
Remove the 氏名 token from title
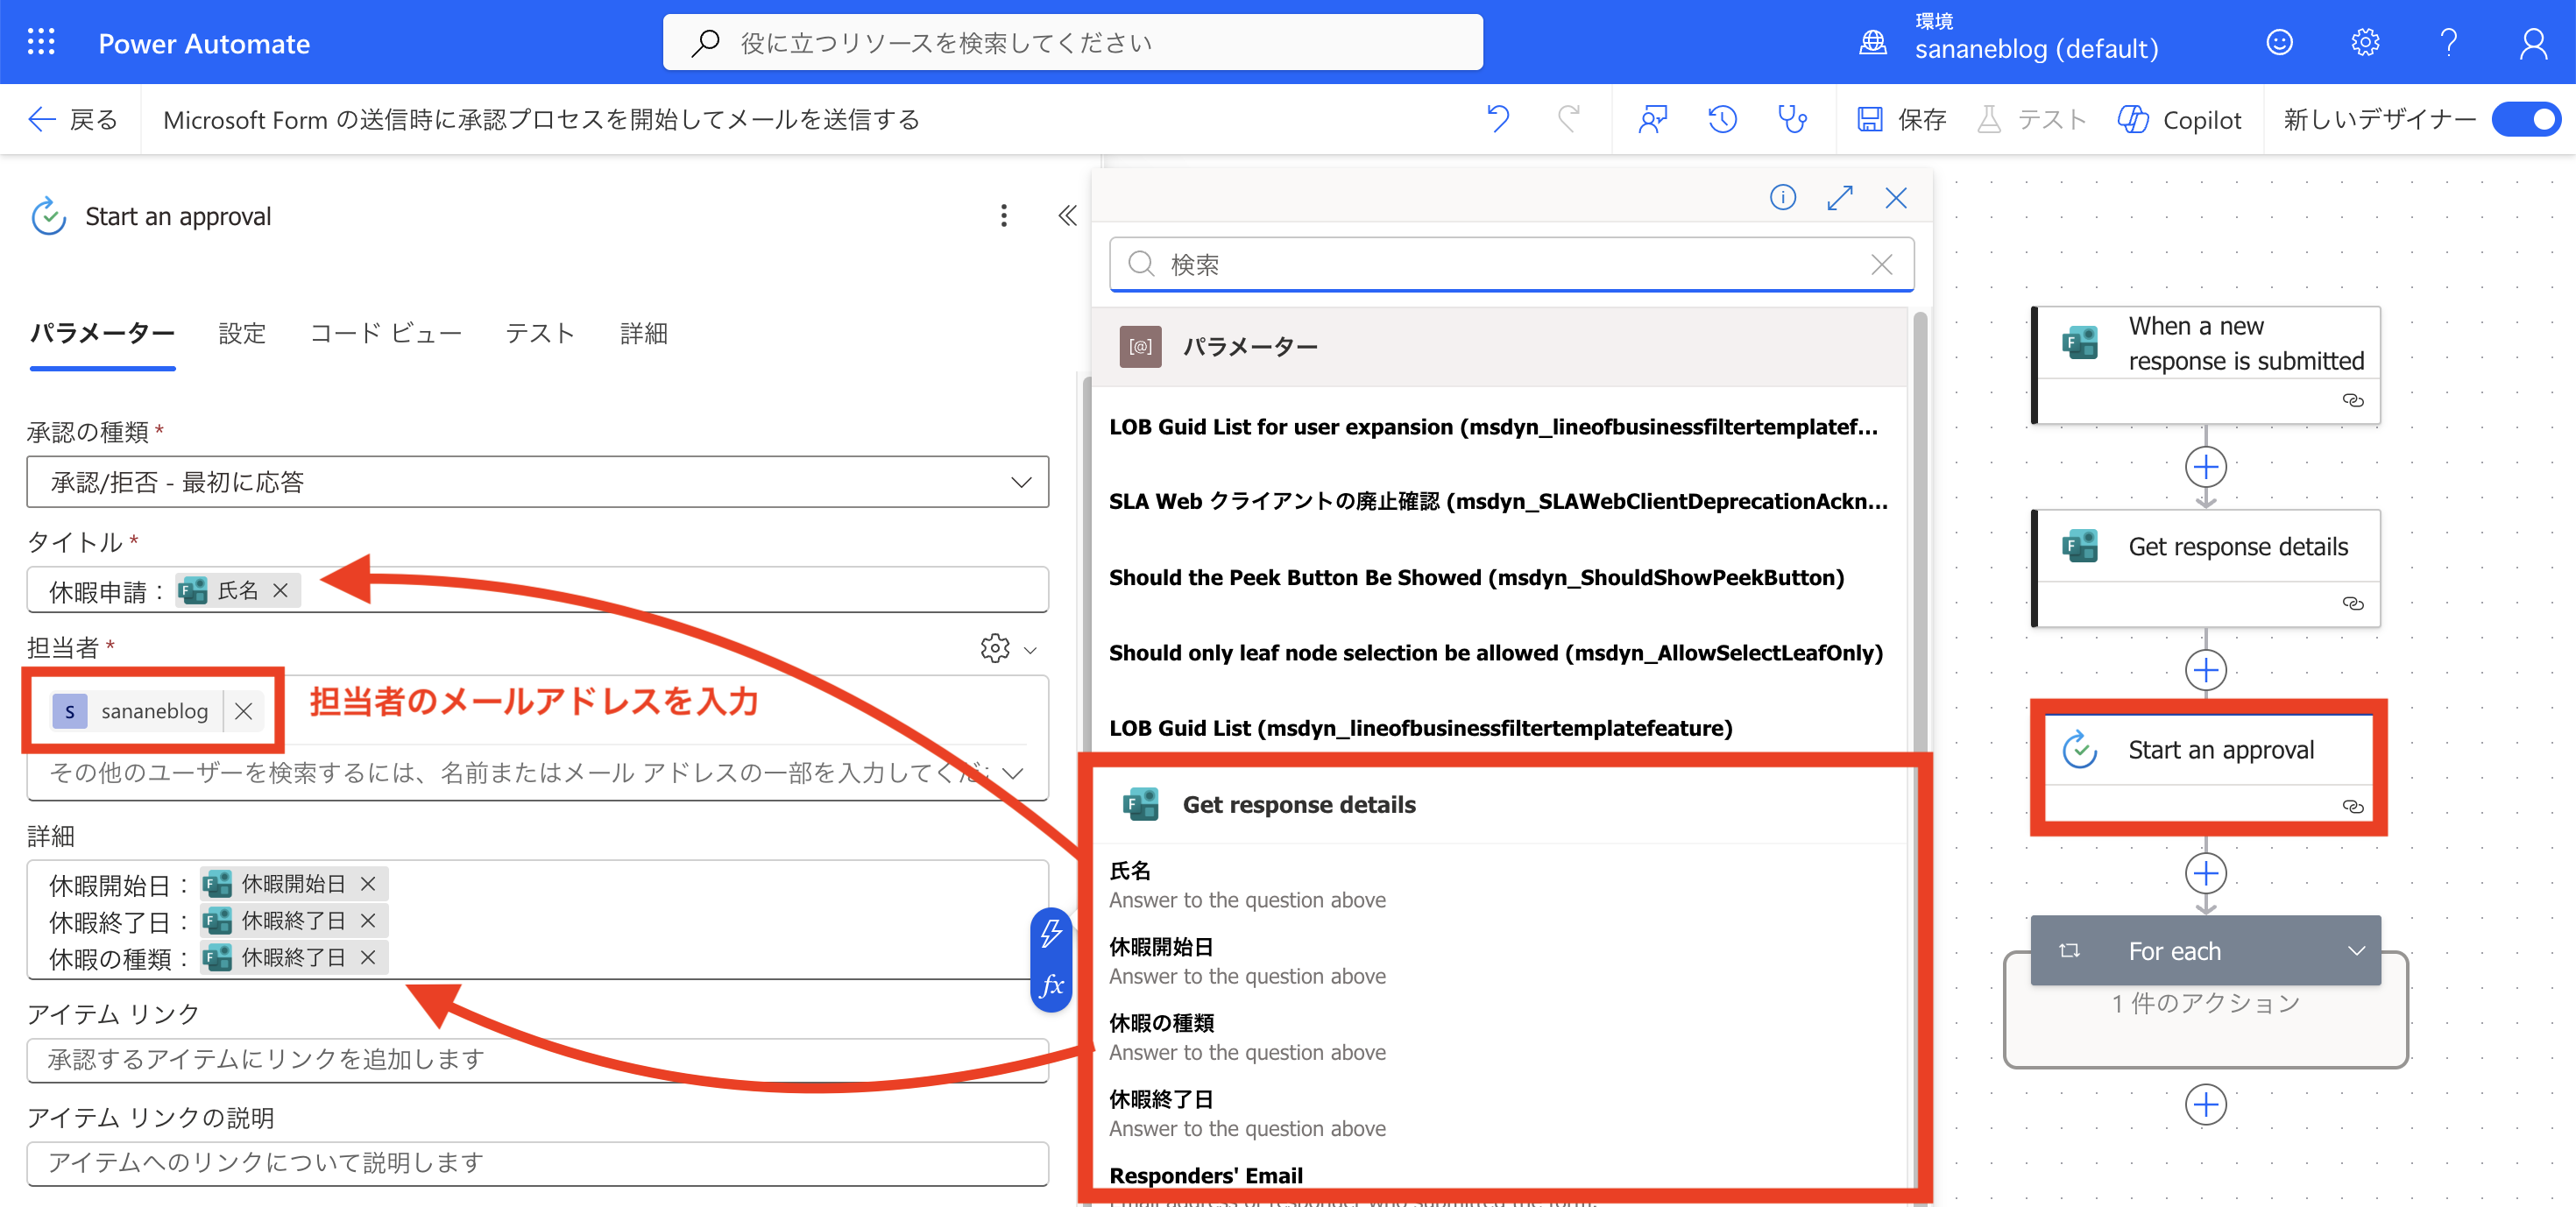(x=281, y=590)
